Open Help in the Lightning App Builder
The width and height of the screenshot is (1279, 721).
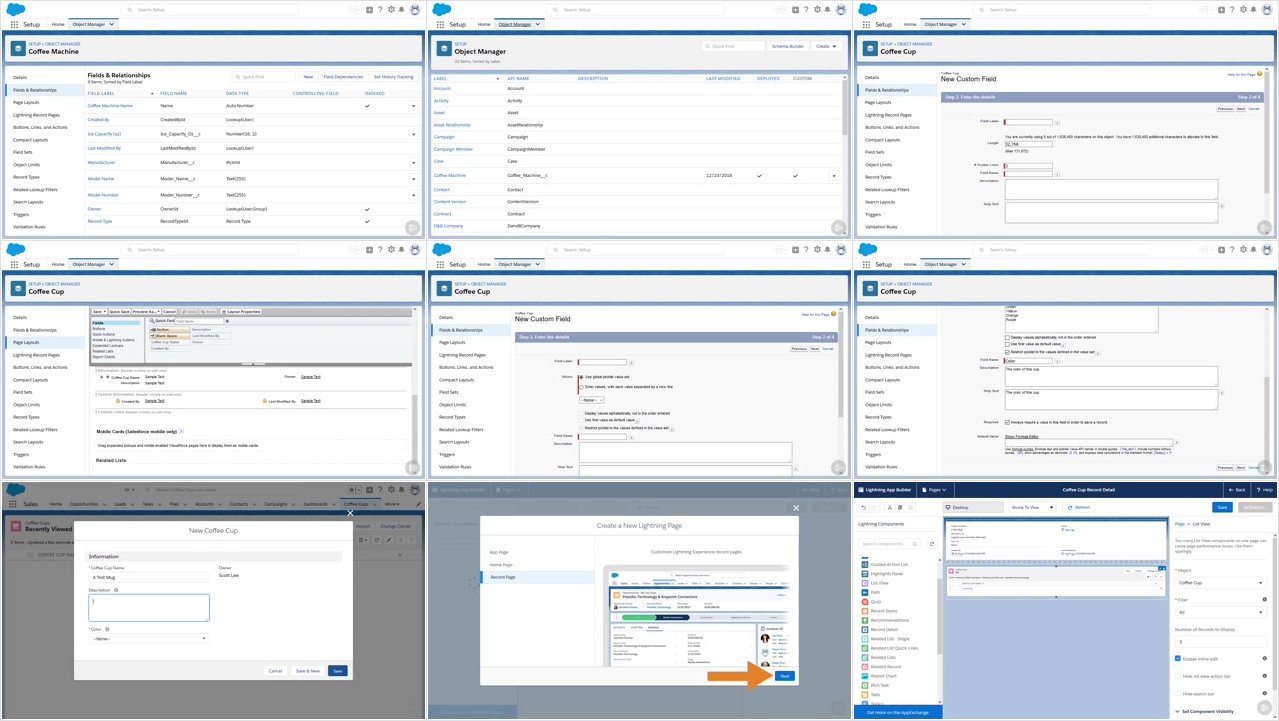tap(1264, 490)
